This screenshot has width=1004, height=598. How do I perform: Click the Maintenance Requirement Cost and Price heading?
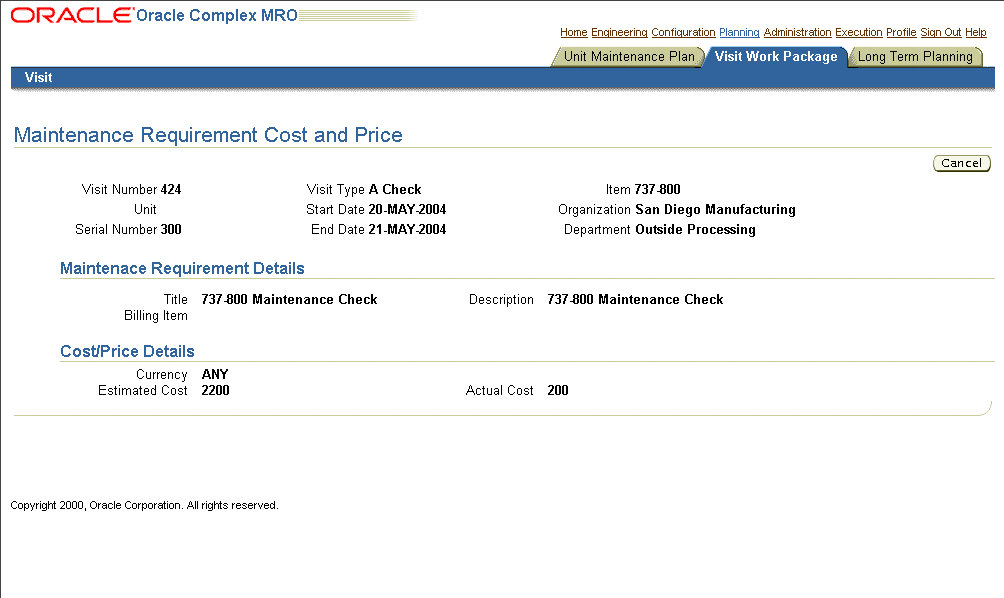(x=208, y=135)
